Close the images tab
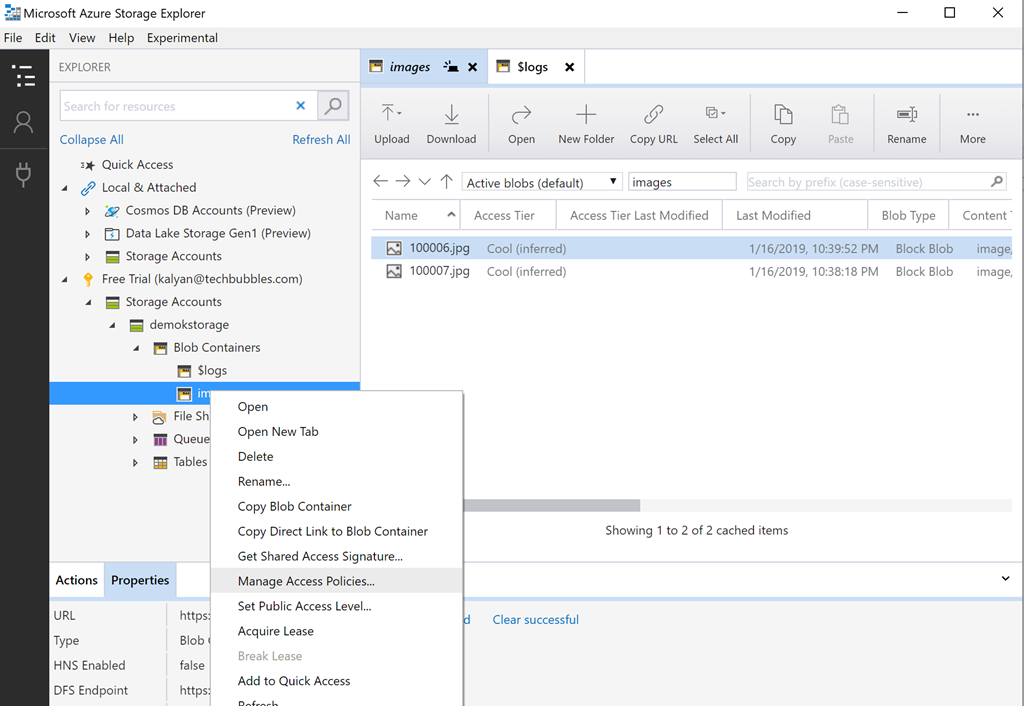Screen dimensions: 1024x706 473,67
